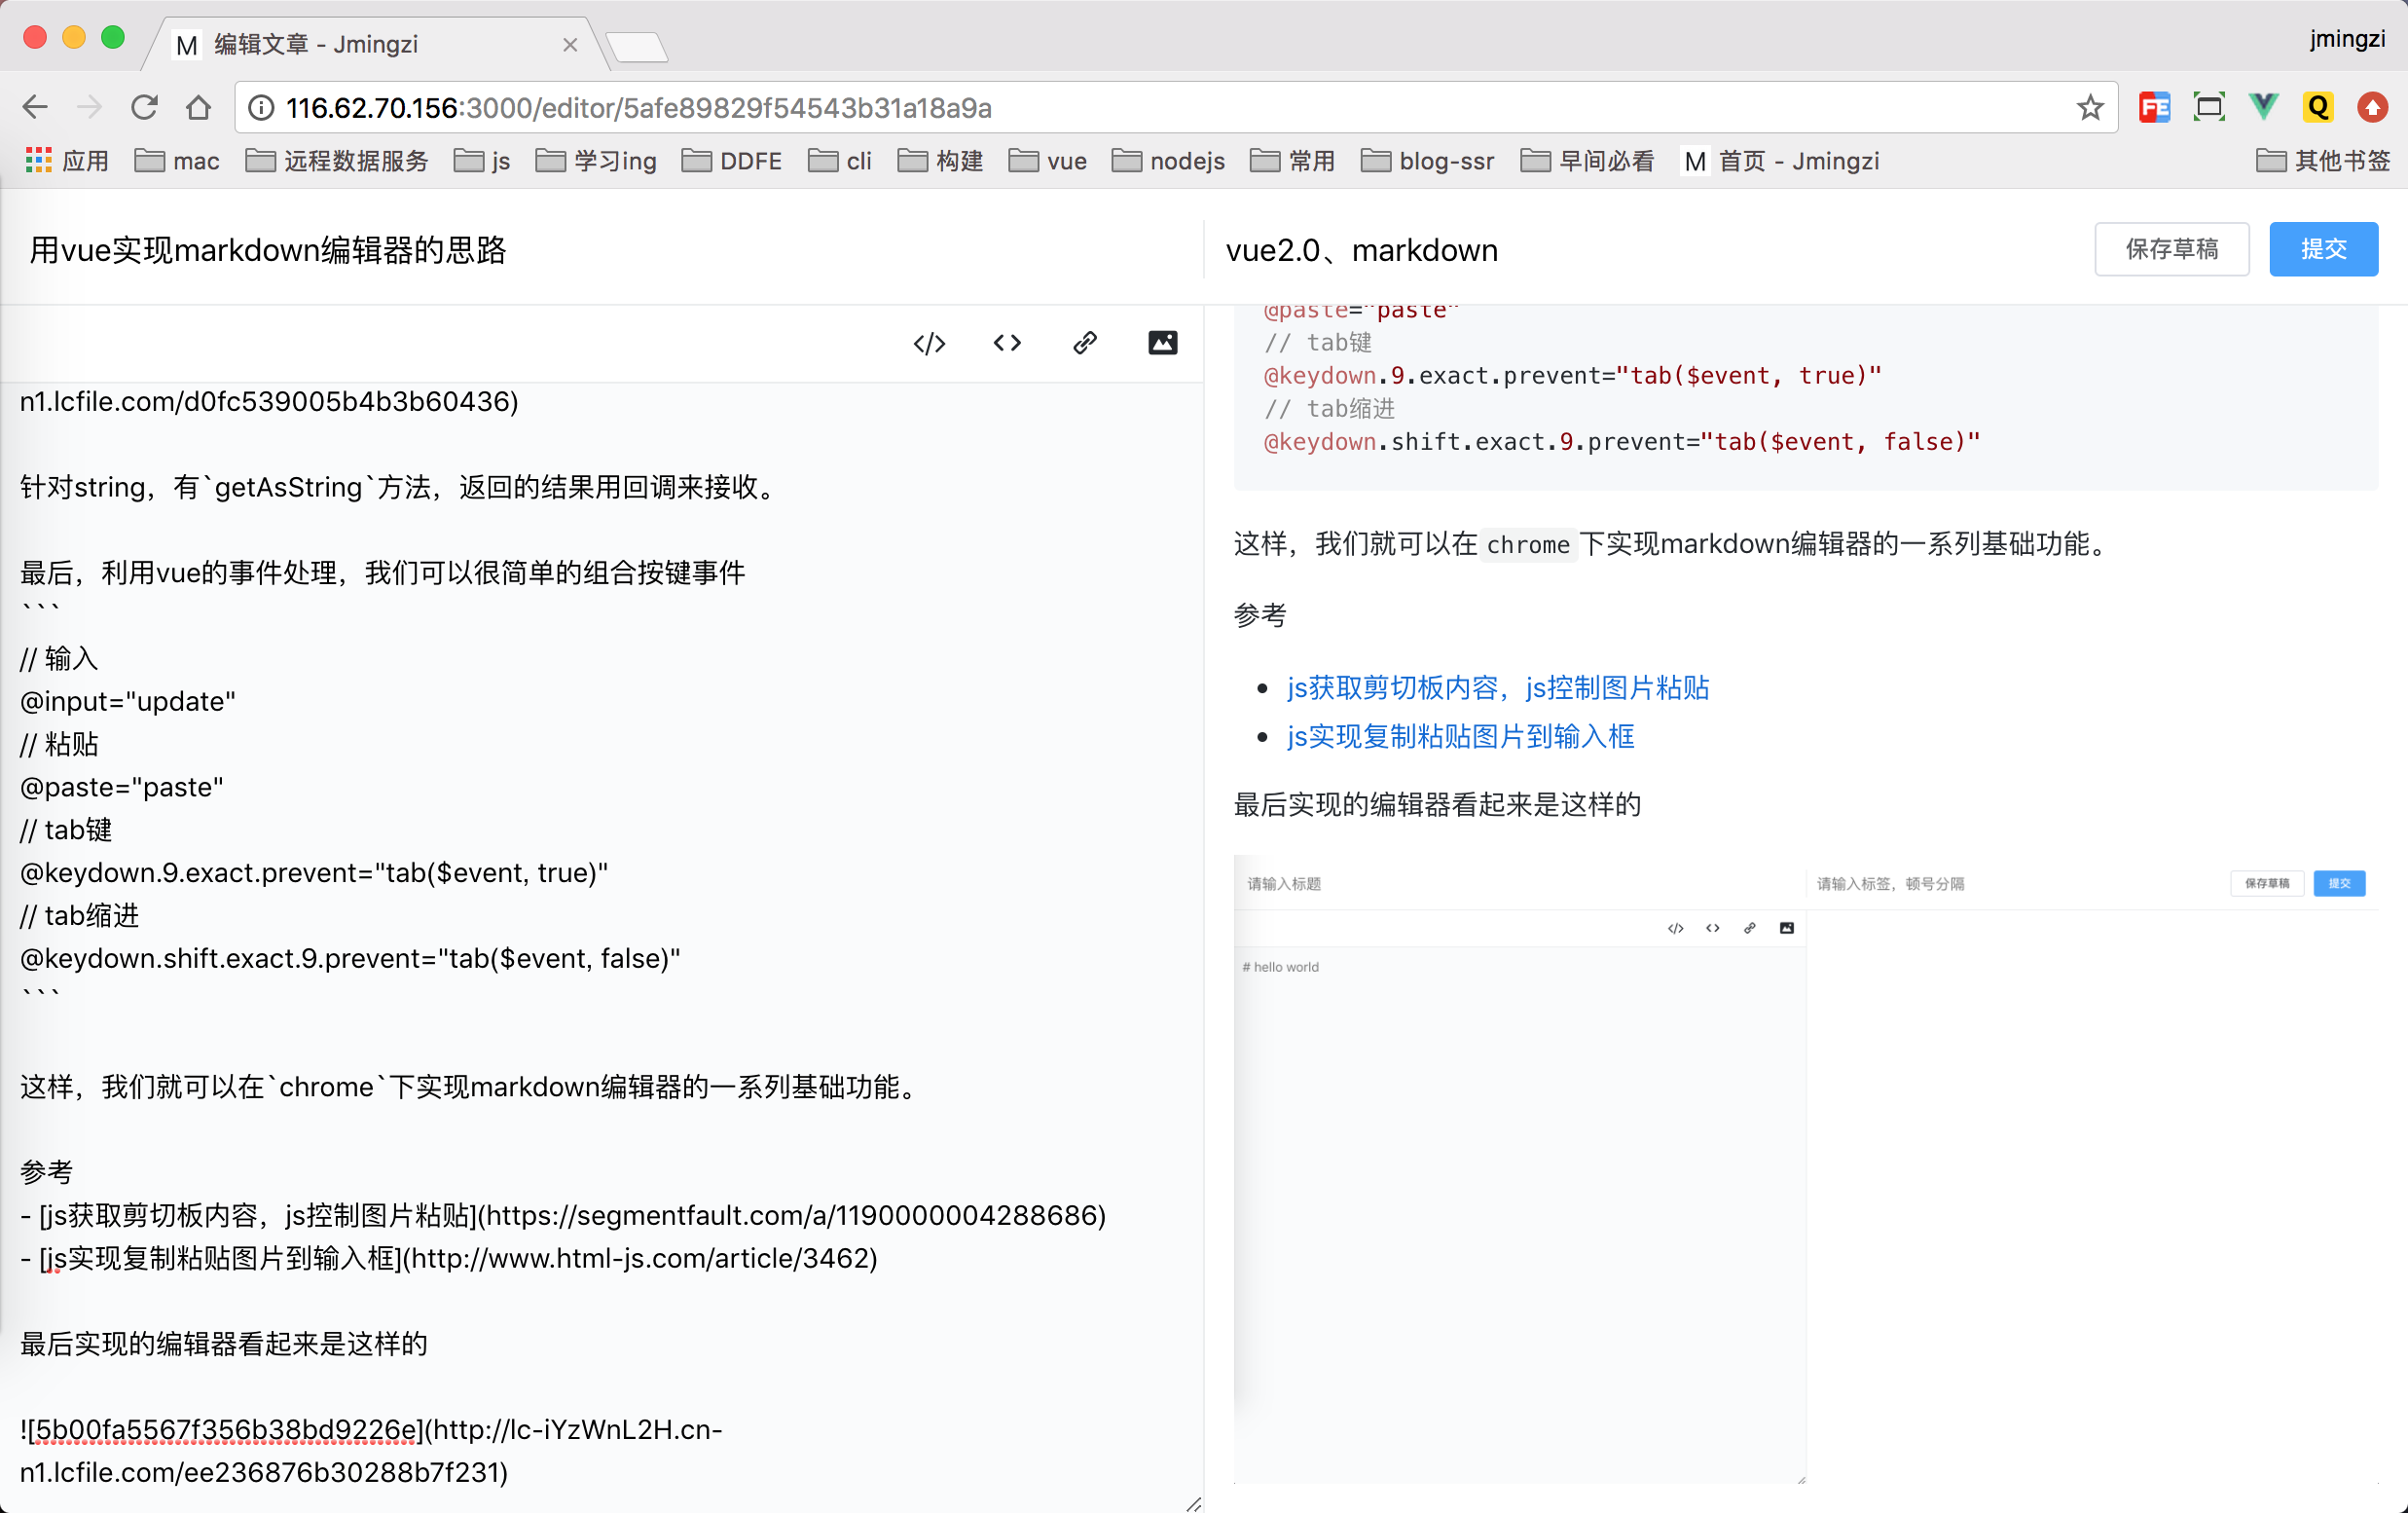Image resolution: width=2408 pixels, height=1513 pixels.
Task: Close the 编辑文章 - Jmingzi tab
Action: [570, 44]
